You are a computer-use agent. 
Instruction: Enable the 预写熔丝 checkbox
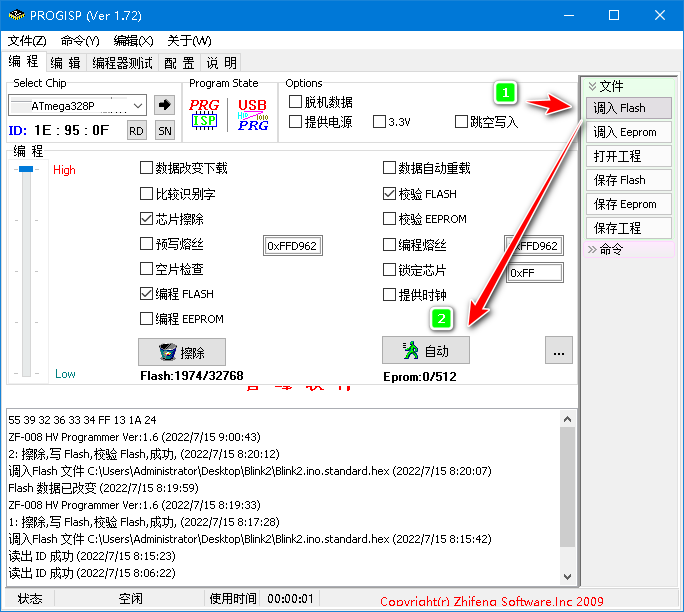click(x=146, y=243)
